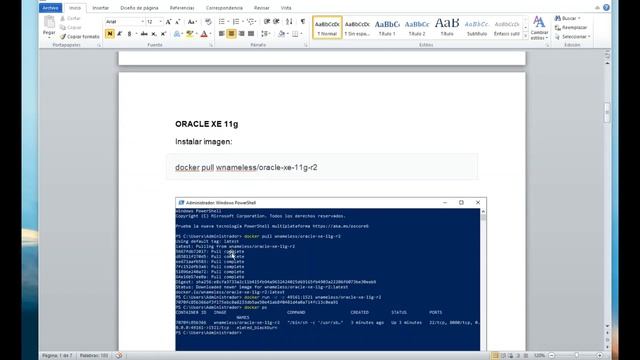Switch to the Insertar tab
Screen dimensions: 640x360
pos(100,8)
